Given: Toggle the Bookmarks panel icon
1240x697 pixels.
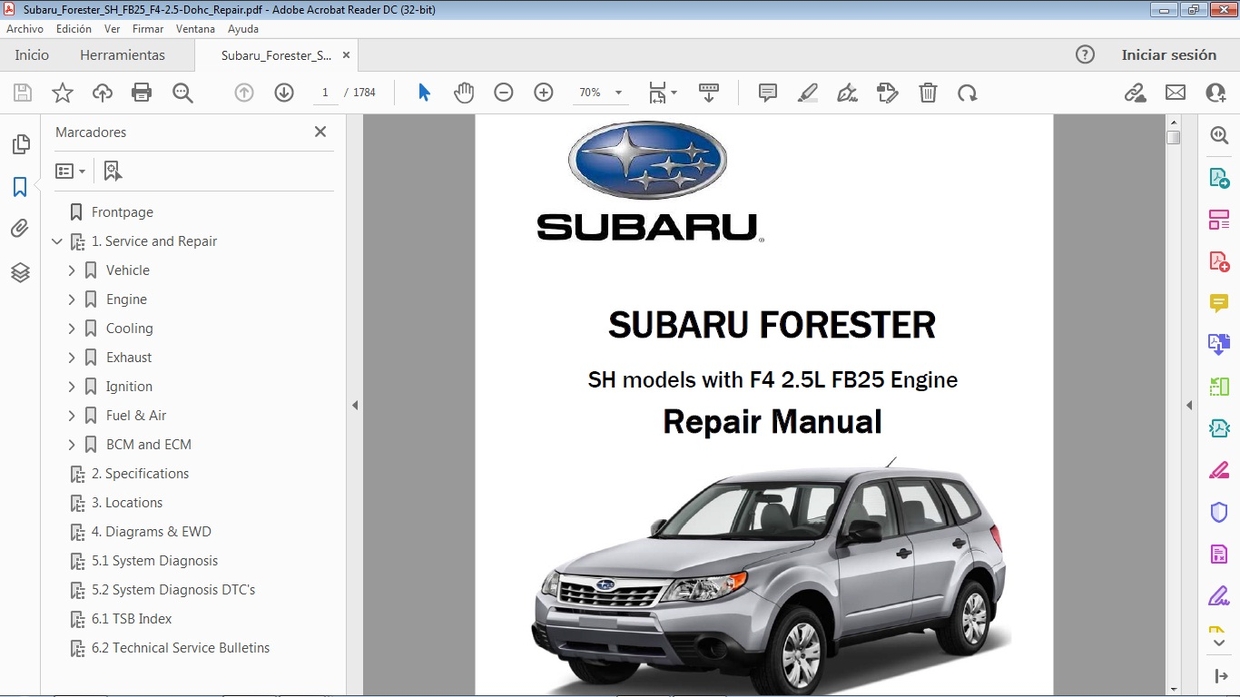Looking at the screenshot, I should pos(20,185).
